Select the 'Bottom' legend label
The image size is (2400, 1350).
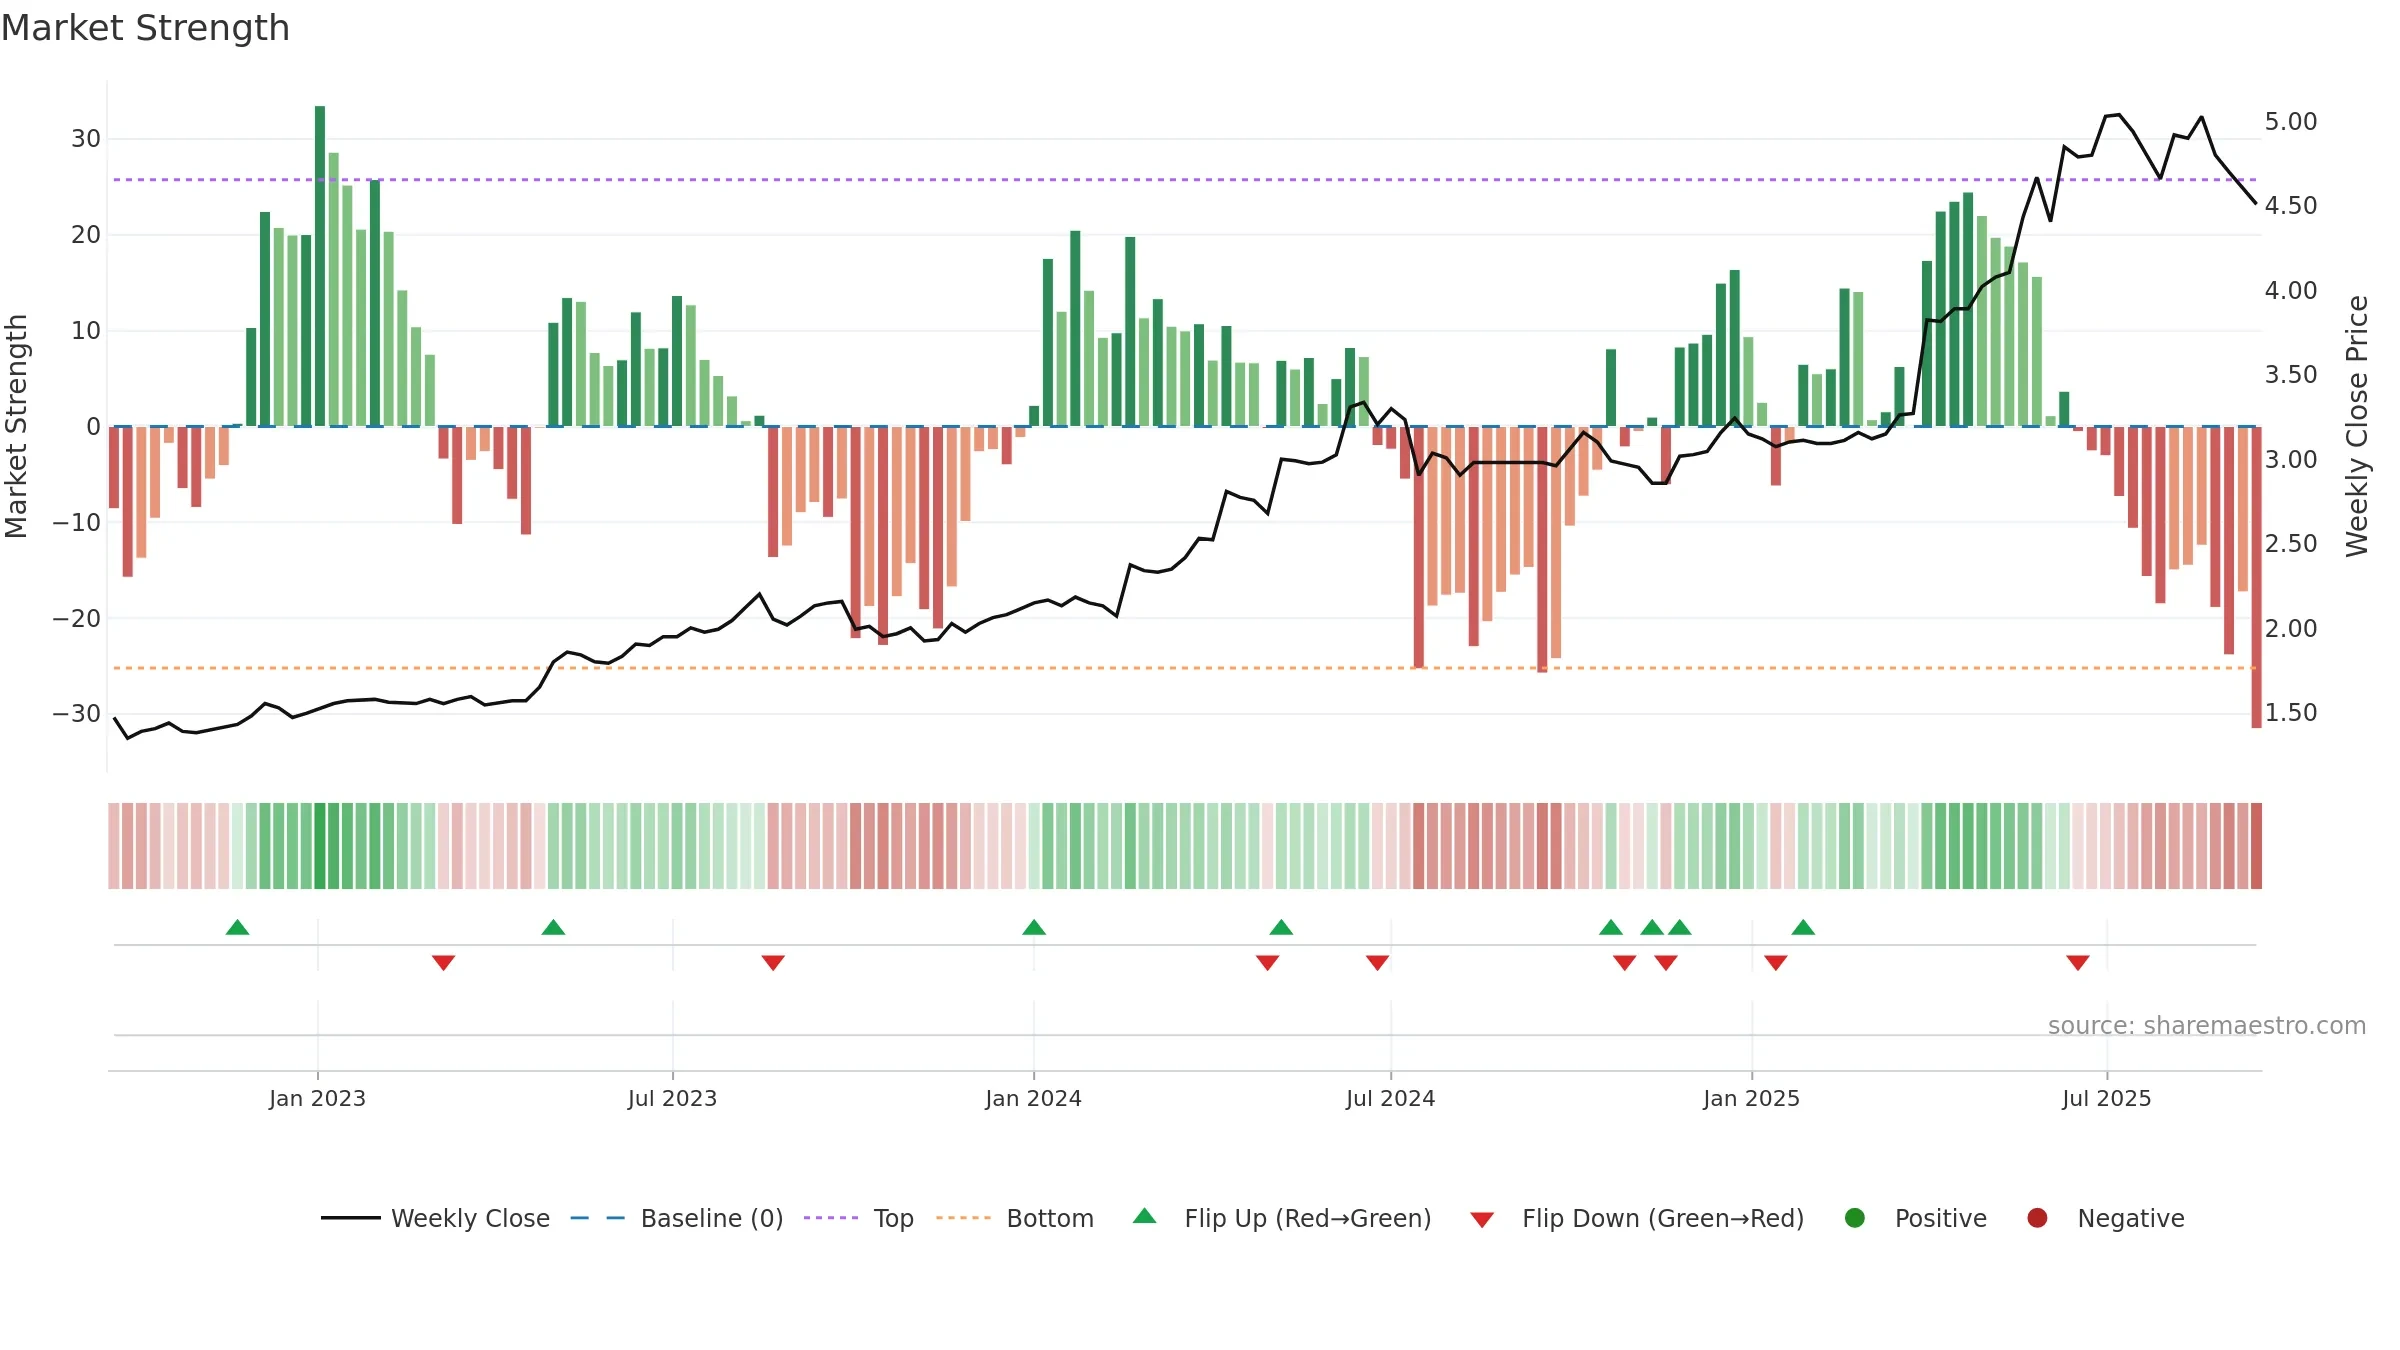point(1050,1218)
